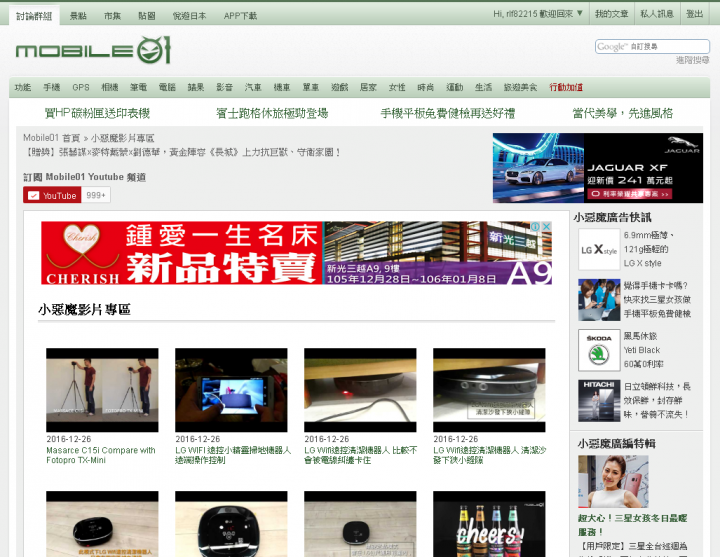
Task: Click the YouTube subscribe button
Action: (x=52, y=195)
